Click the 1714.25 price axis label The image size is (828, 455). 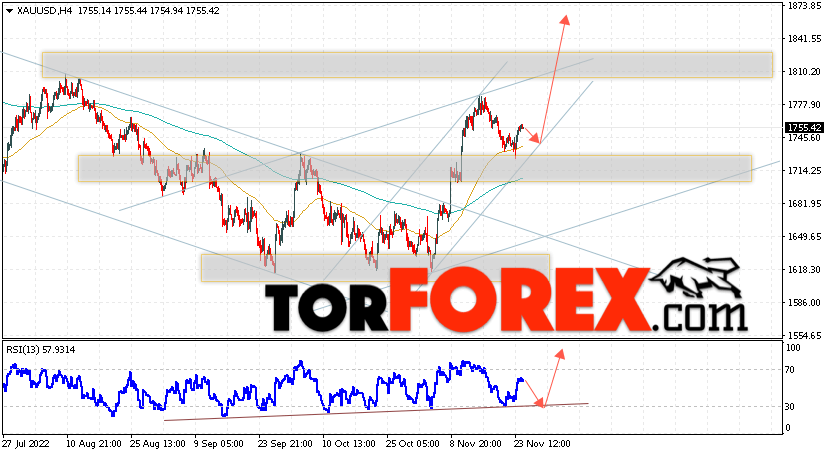coord(804,170)
